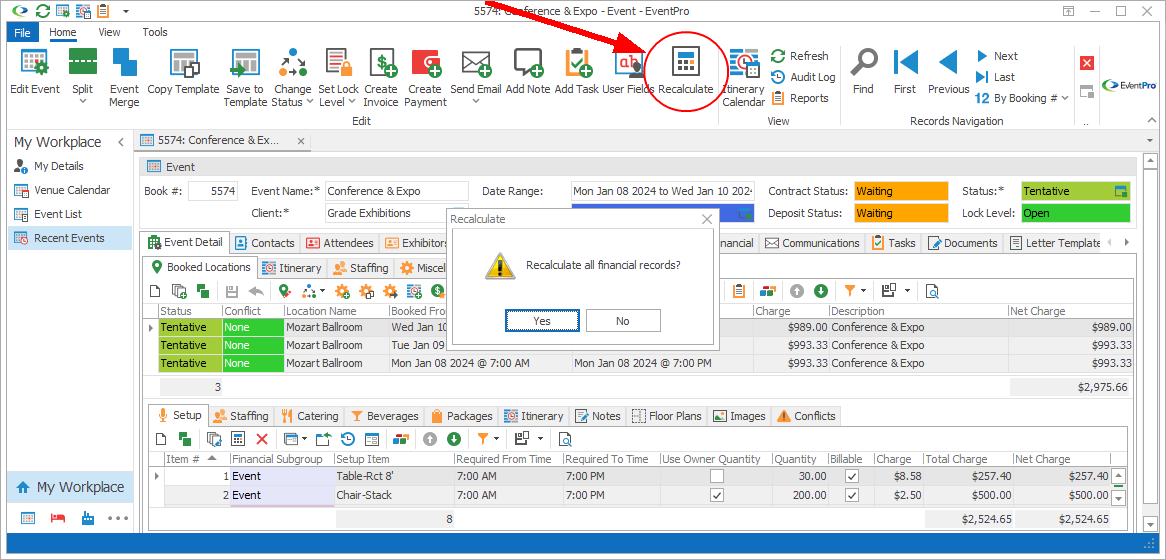Open the Catering sub-tab
The height and width of the screenshot is (560, 1166).
(x=310, y=416)
